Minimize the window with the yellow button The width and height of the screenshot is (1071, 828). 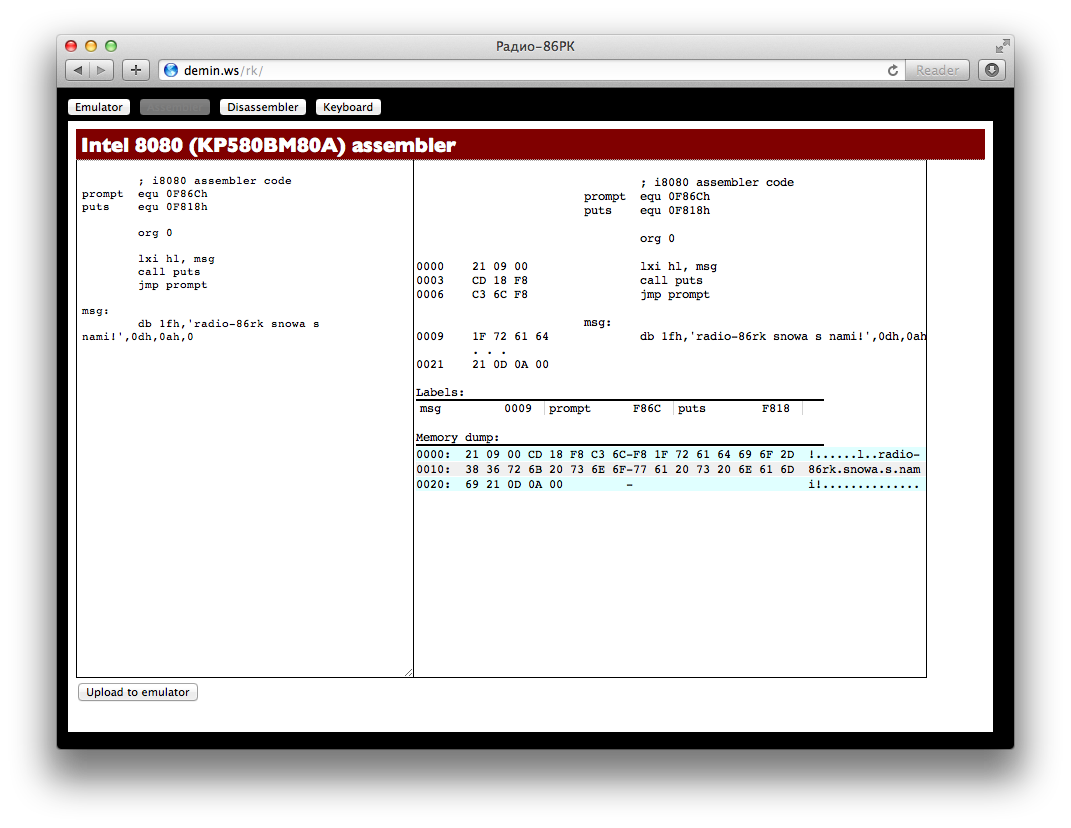pyautogui.click(x=91, y=46)
